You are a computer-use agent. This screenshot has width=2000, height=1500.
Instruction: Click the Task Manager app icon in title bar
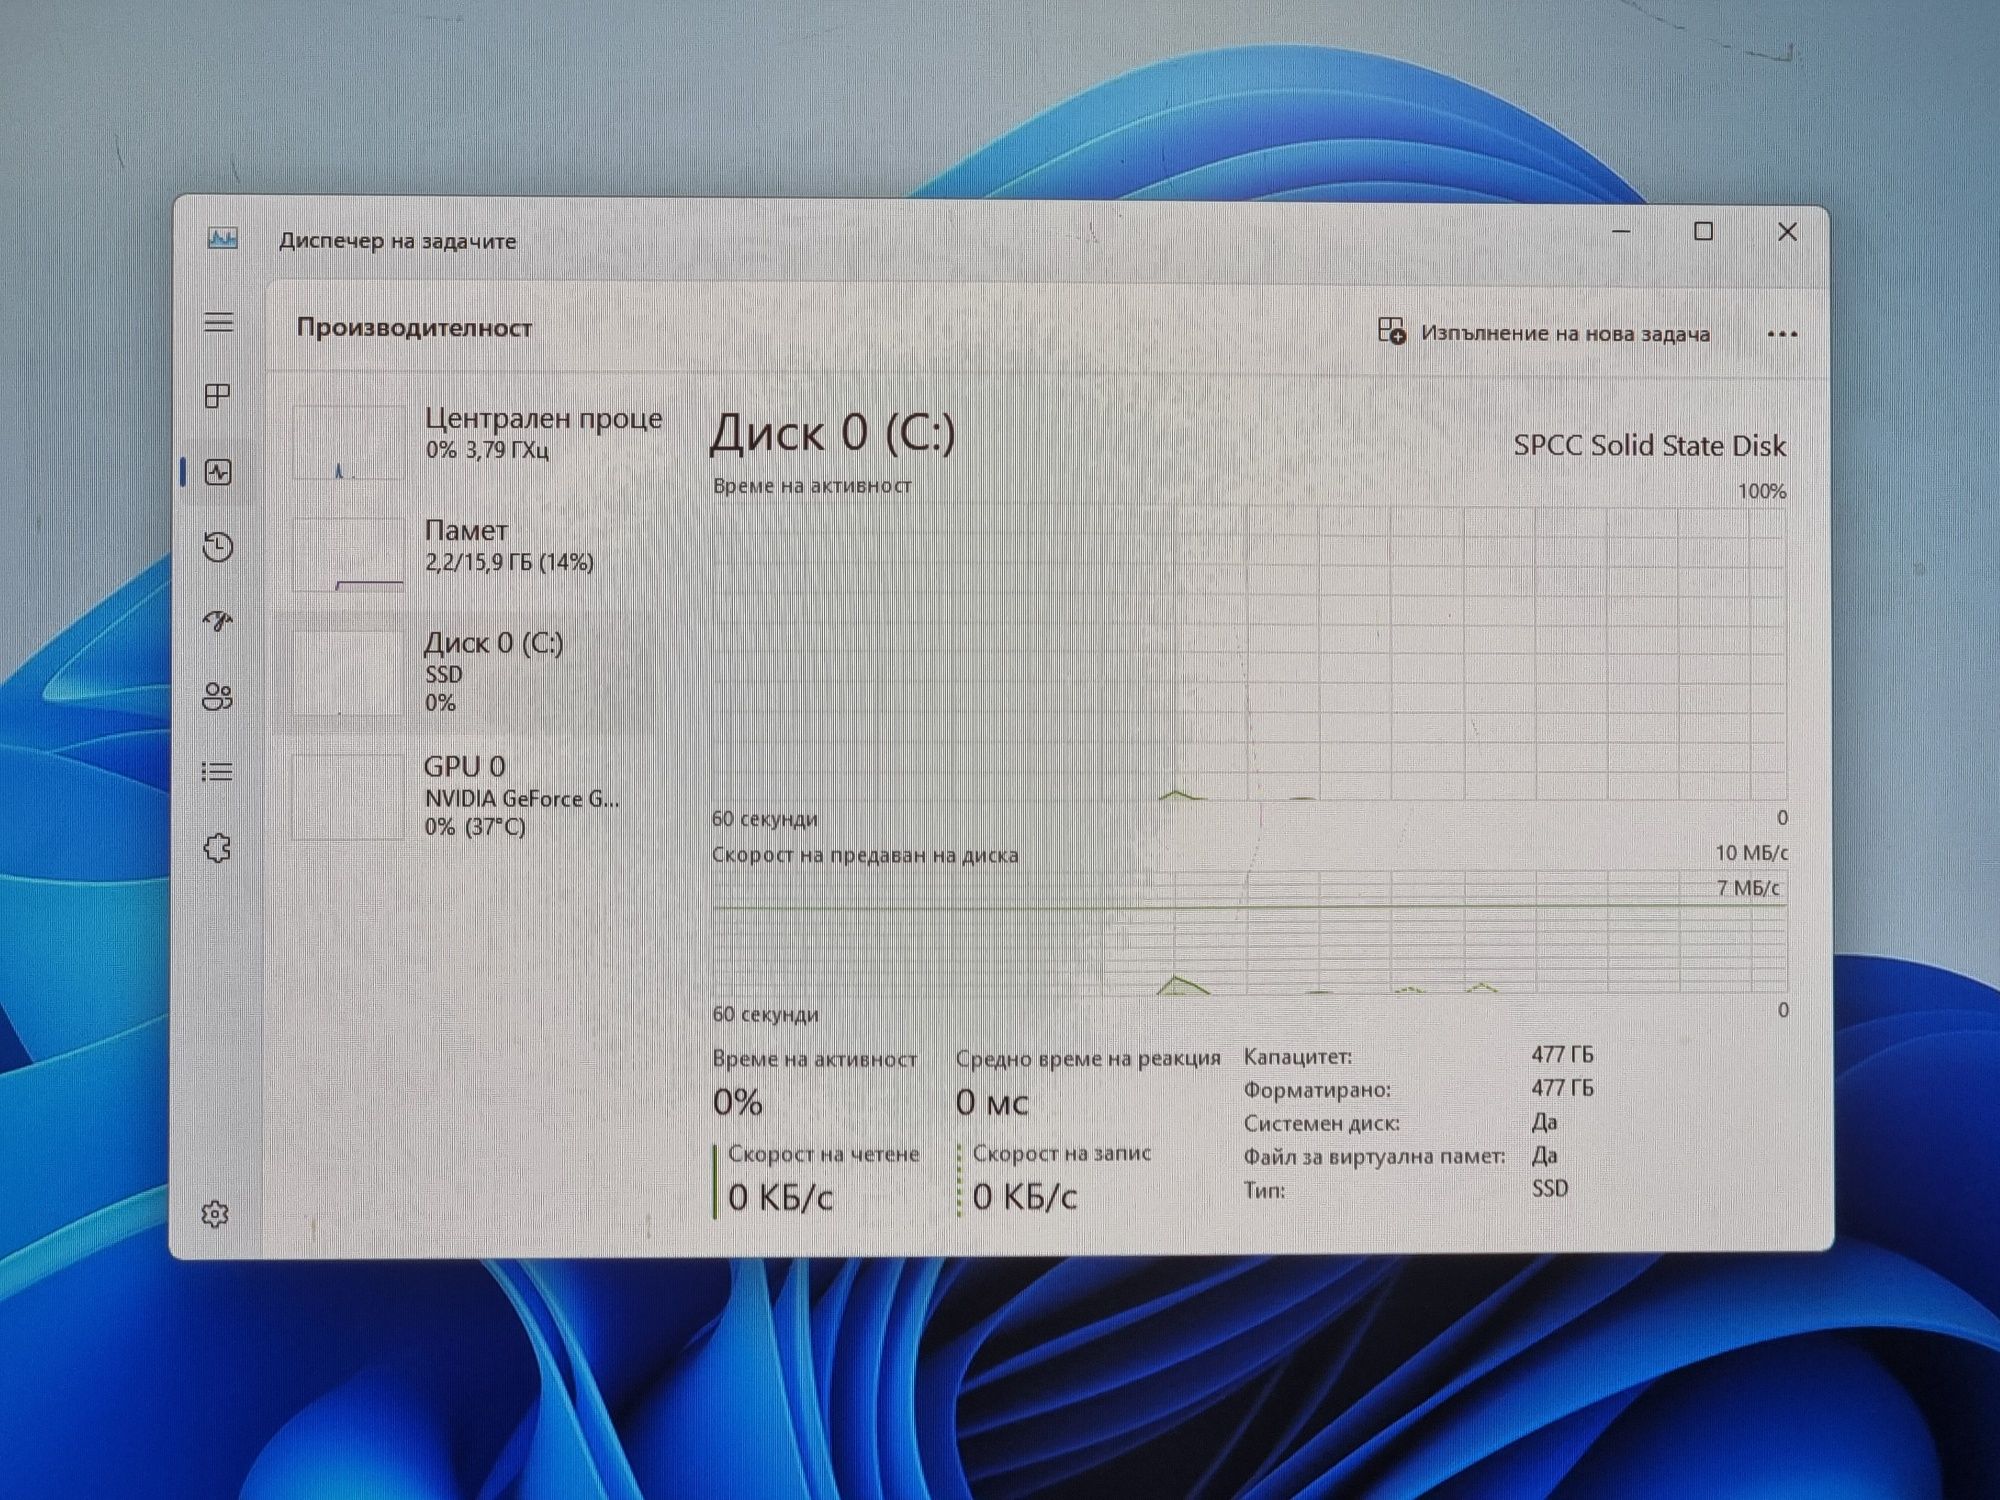(222, 238)
